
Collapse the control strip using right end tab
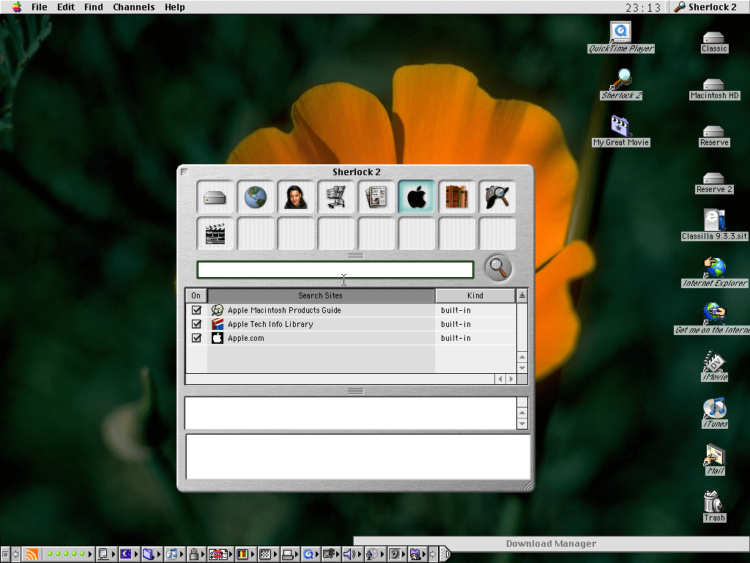[445, 554]
